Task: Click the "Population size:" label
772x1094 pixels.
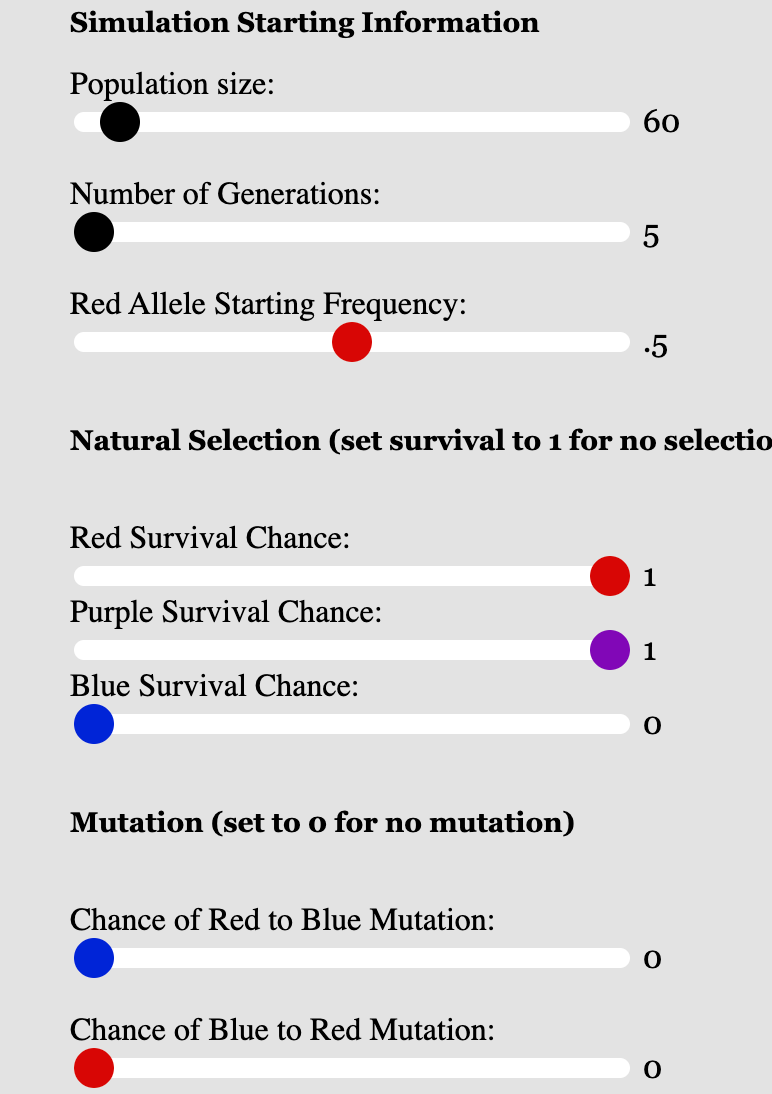Action: [x=172, y=84]
